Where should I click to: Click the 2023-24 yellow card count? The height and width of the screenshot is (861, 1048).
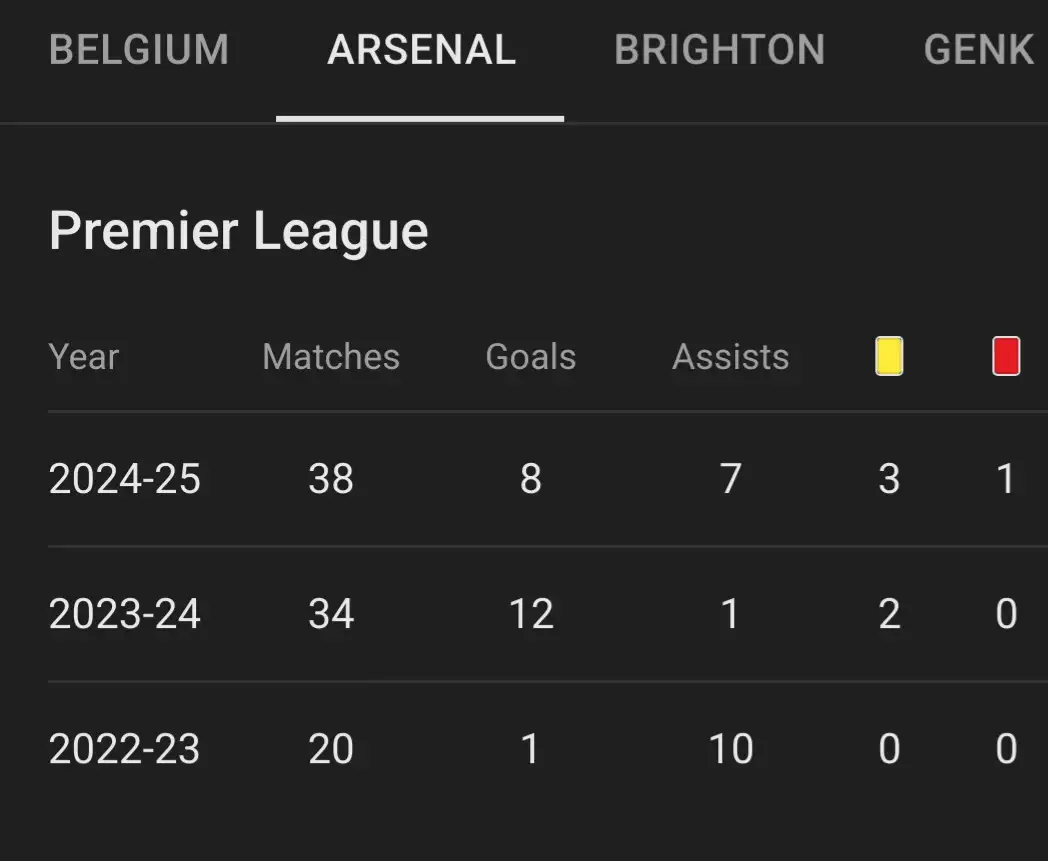(889, 614)
